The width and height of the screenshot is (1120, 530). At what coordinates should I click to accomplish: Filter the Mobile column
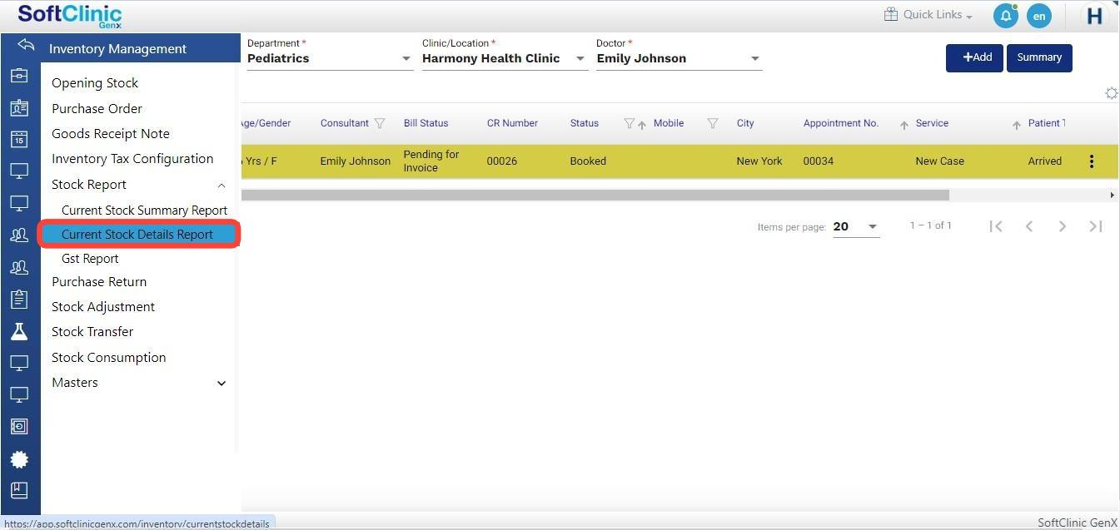712,124
